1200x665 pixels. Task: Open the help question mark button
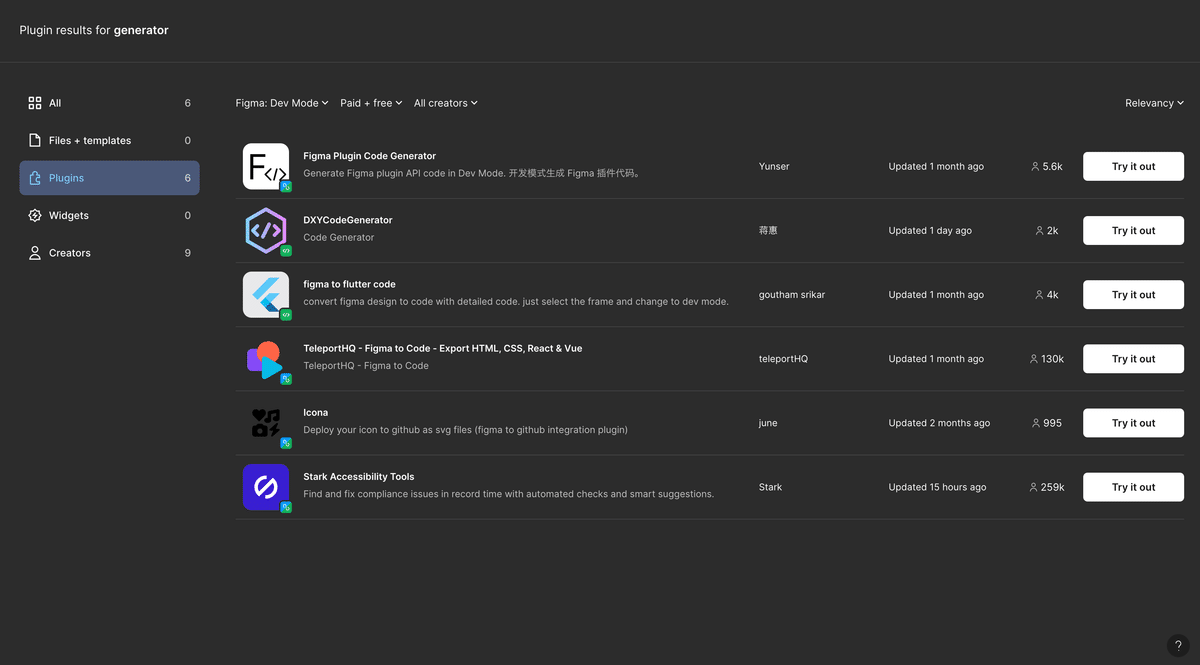coord(1178,645)
